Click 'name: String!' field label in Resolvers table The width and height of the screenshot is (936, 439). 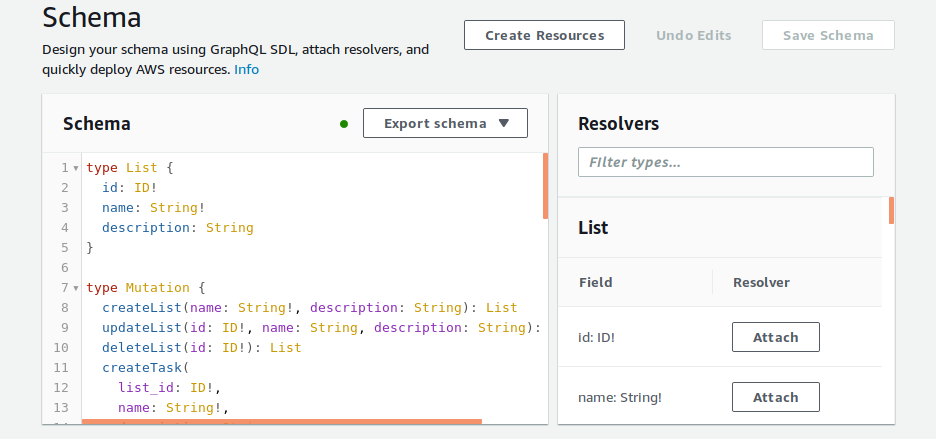[x=620, y=398]
